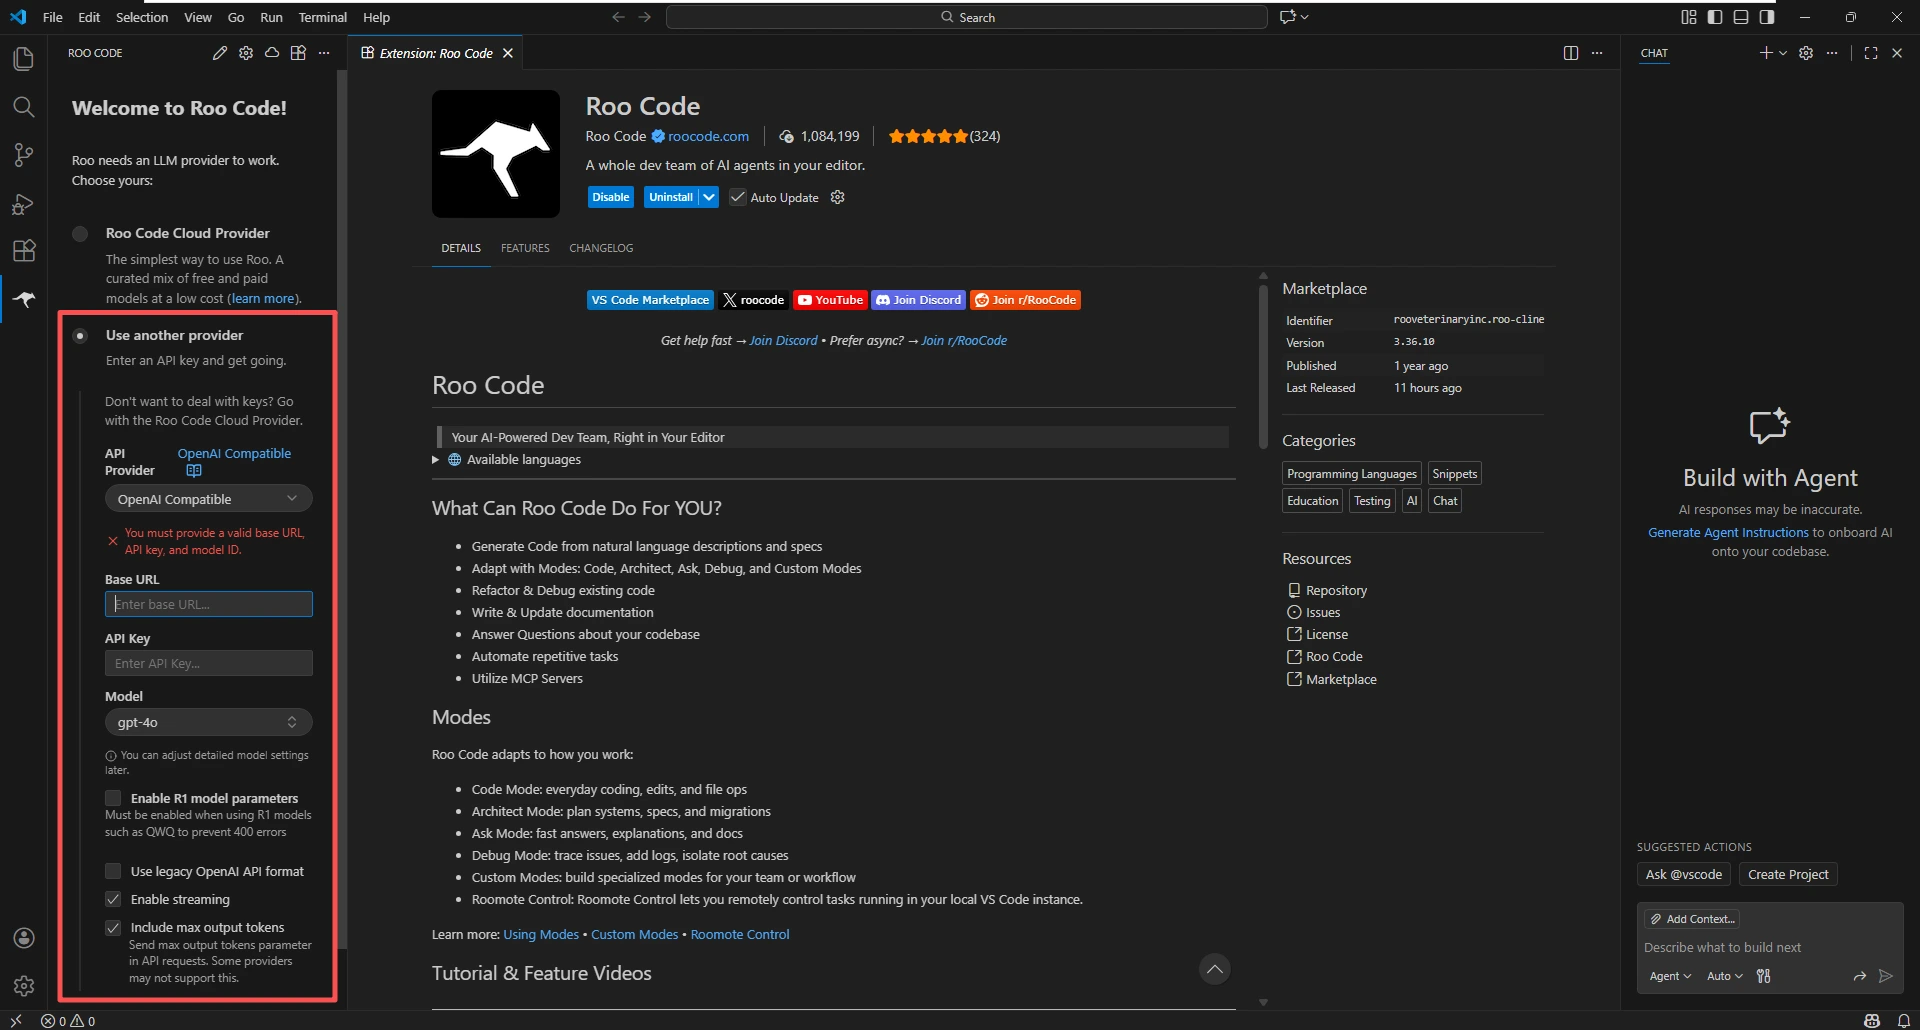This screenshot has height=1030, width=1920.
Task: Click the cloud icon in Roo Code header
Action: (272, 53)
